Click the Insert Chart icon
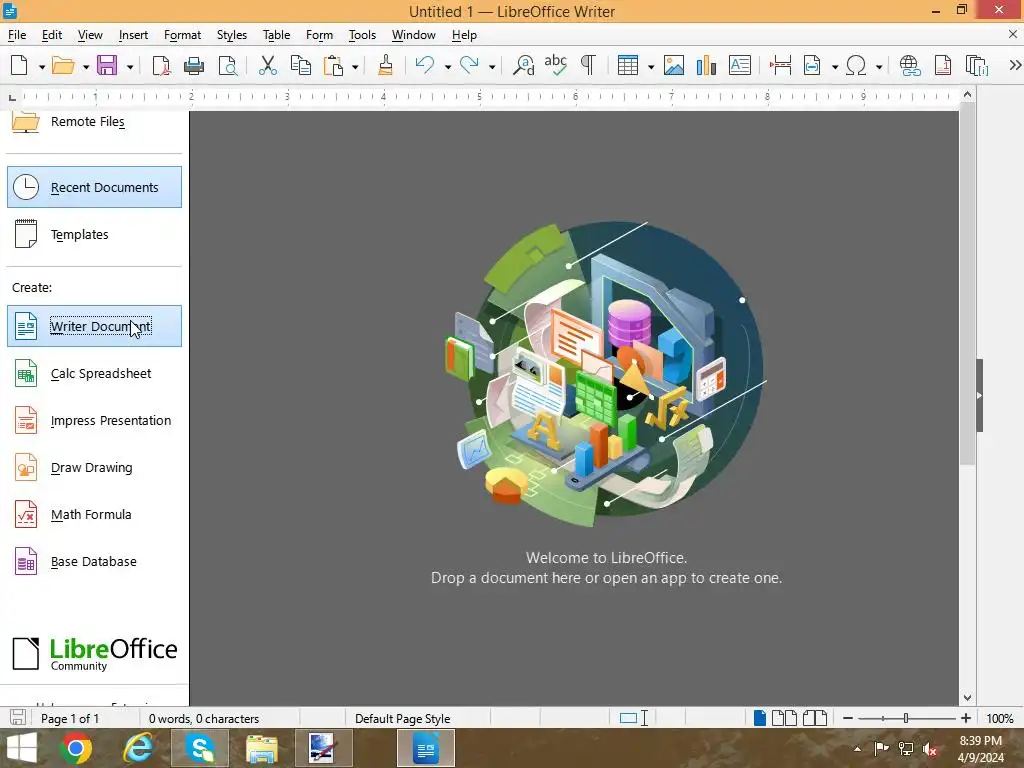Screen dimensions: 1024x768 tap(707, 65)
